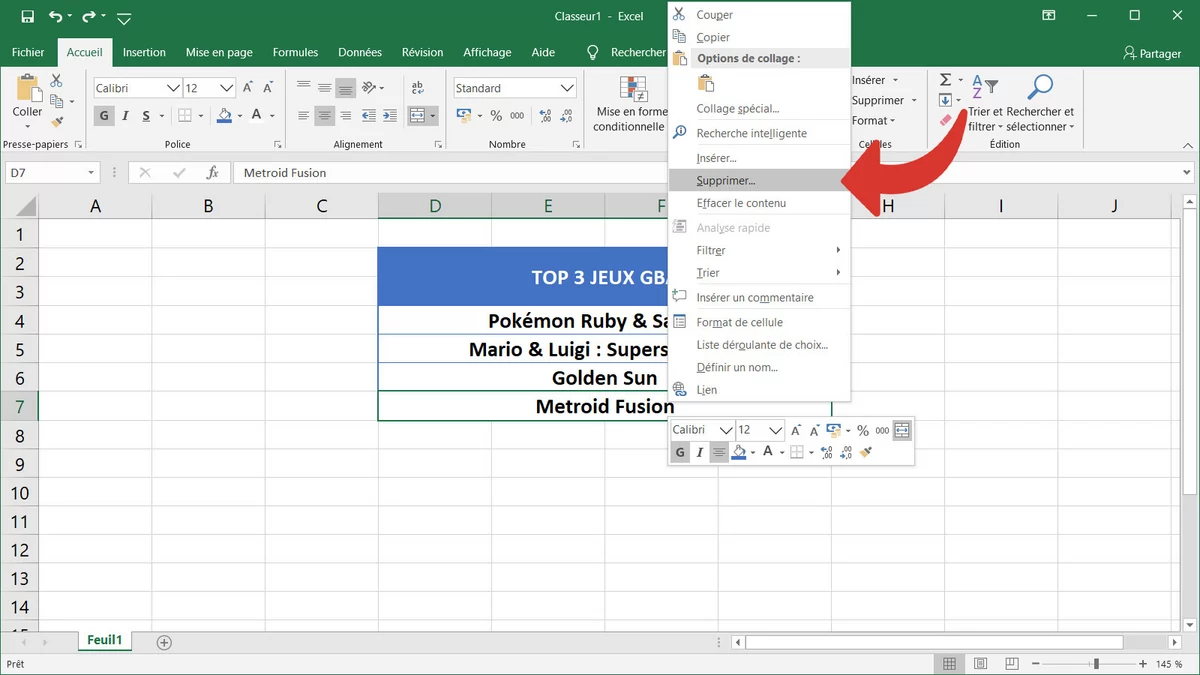Toggle align left in the ribbon
Viewport: 1200px width, 675px height.
click(x=303, y=116)
